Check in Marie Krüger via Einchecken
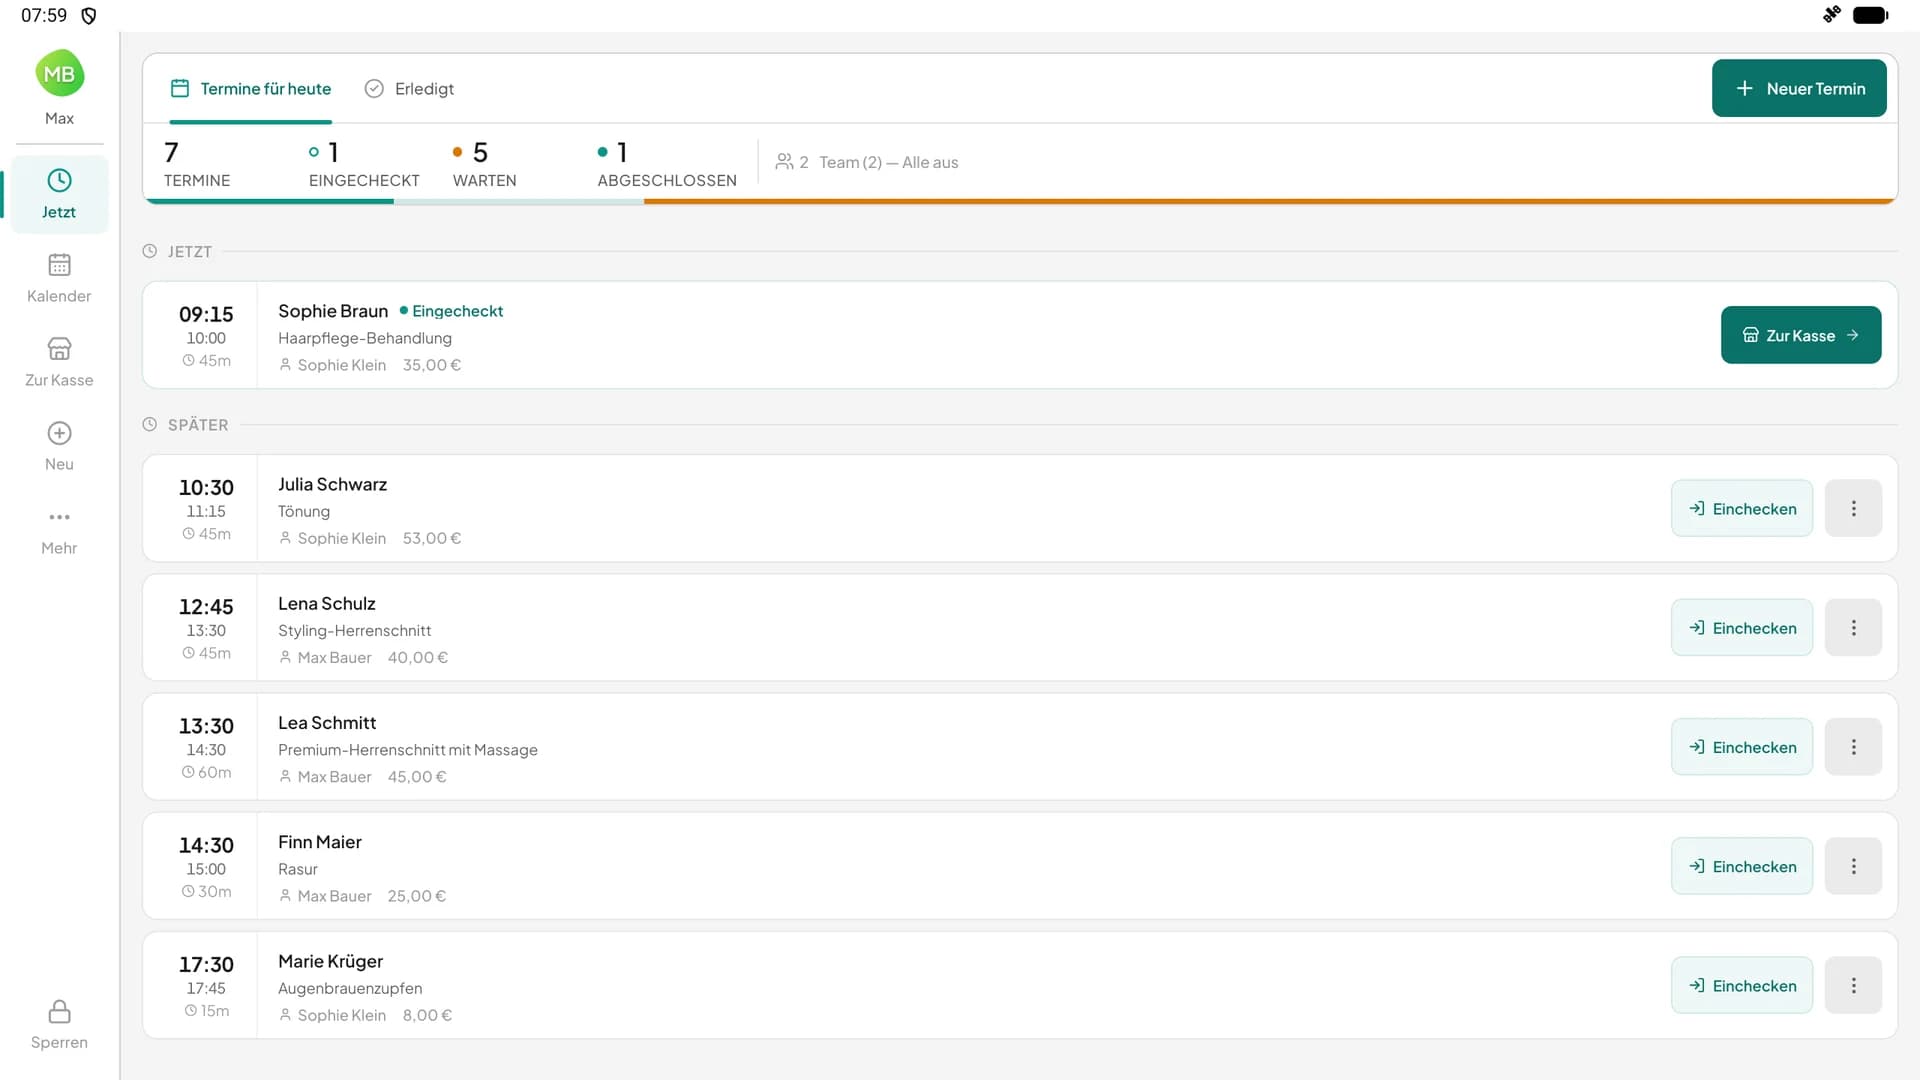The image size is (1920, 1080). (x=1741, y=985)
